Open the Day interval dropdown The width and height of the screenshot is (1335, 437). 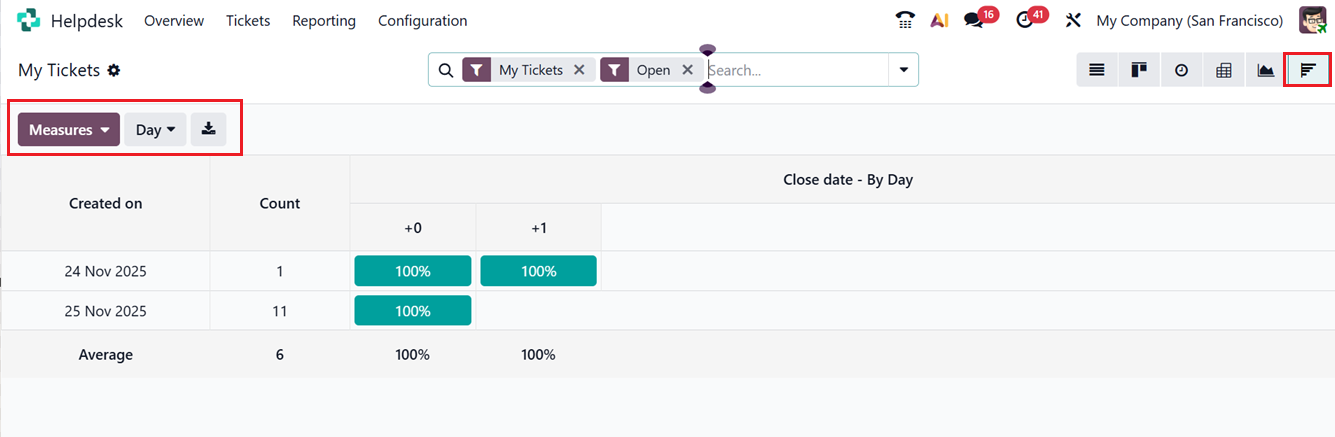point(155,130)
